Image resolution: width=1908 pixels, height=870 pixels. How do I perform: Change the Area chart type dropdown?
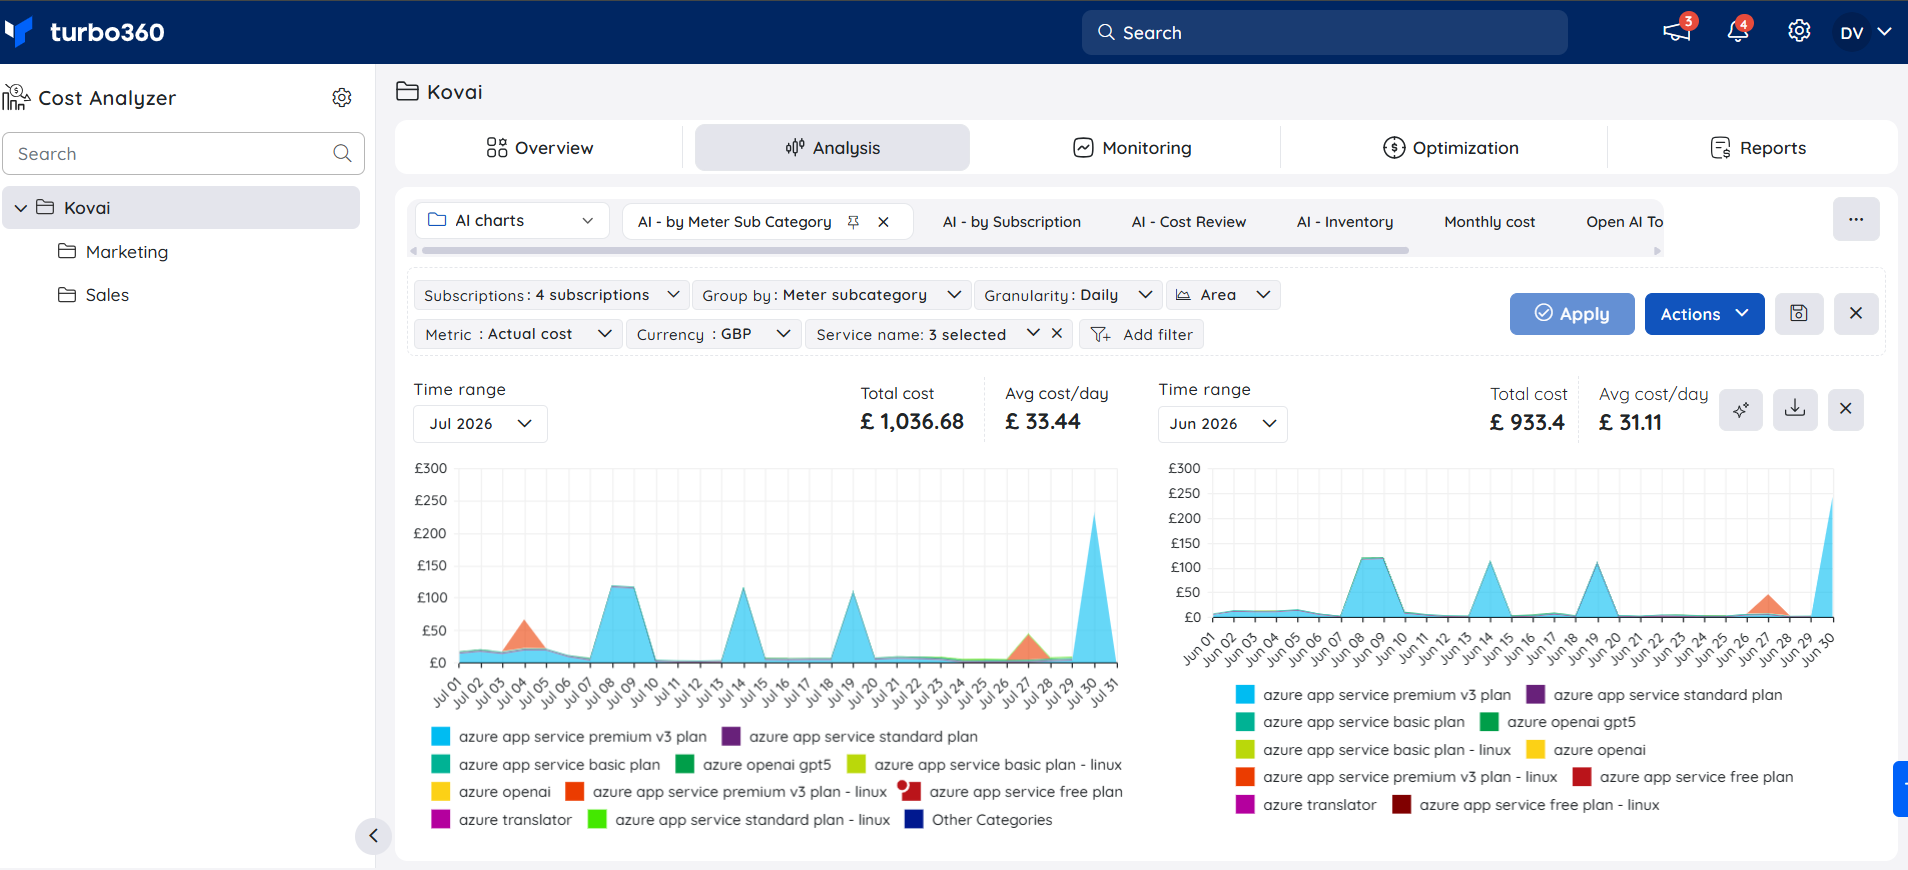tap(1223, 295)
